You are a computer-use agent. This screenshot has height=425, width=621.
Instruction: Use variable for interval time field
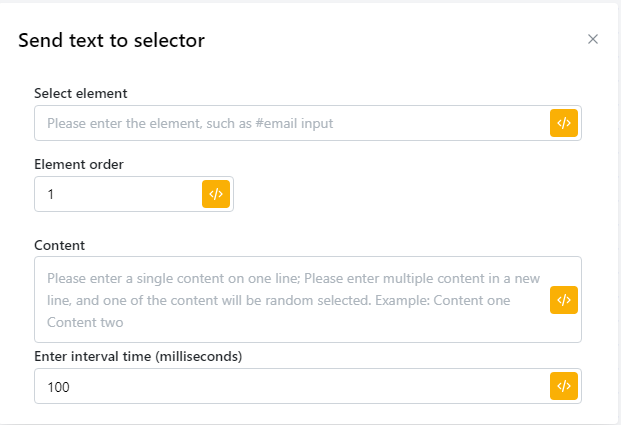point(564,387)
